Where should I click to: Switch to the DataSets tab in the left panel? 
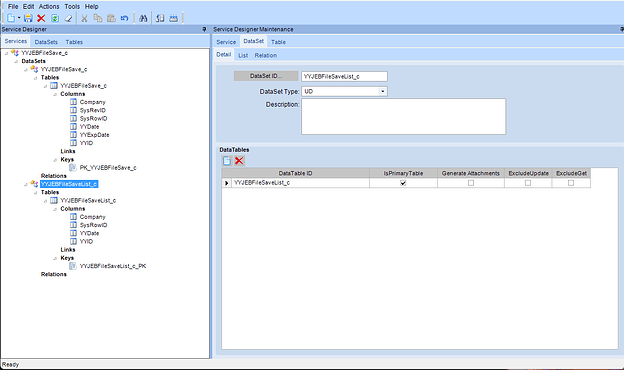tap(46, 42)
